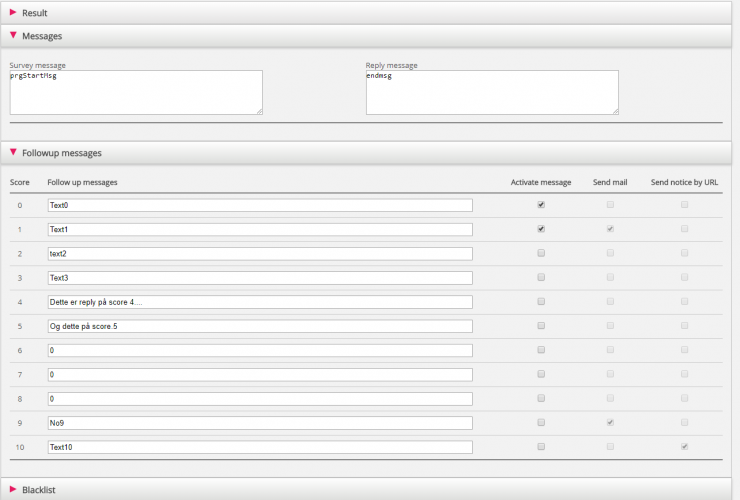Focus the Text10 follow up message field
Screen dimensions: 740x500
point(260,446)
